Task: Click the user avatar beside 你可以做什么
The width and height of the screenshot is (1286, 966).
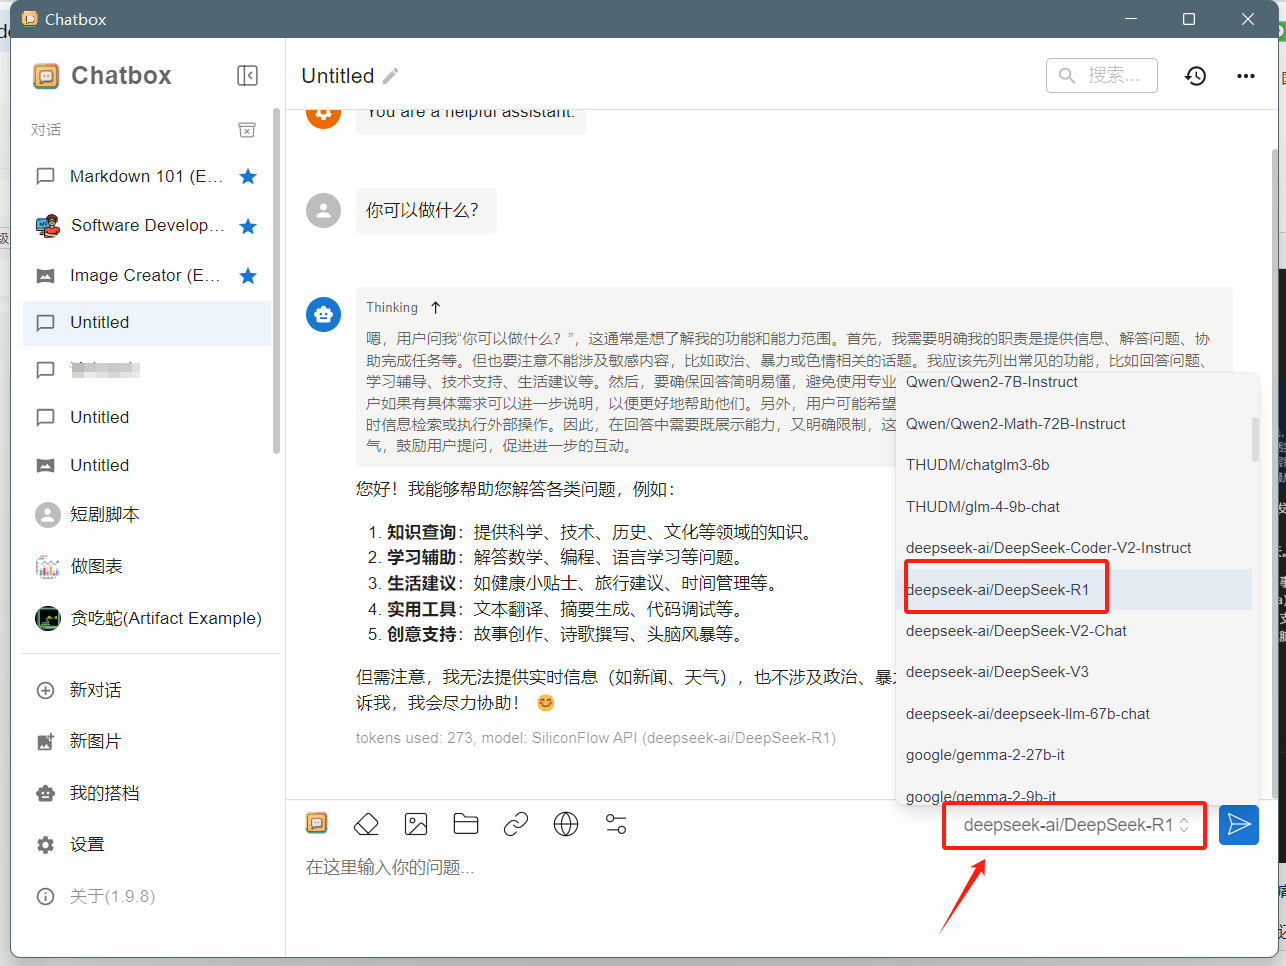Action: click(323, 211)
